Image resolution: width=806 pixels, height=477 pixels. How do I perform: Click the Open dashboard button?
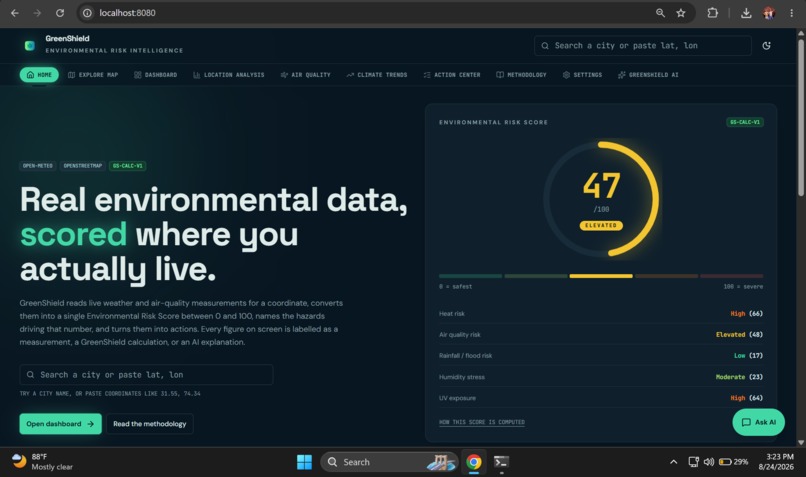[61, 424]
